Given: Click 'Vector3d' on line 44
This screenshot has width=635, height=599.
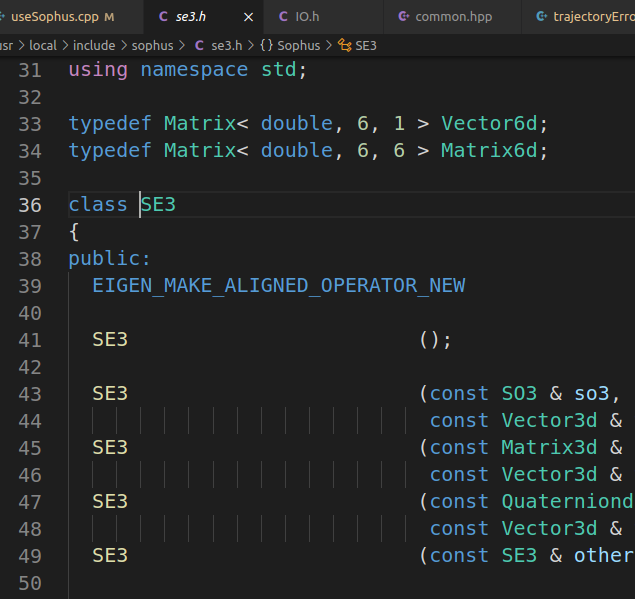Looking at the screenshot, I should (x=549, y=420).
